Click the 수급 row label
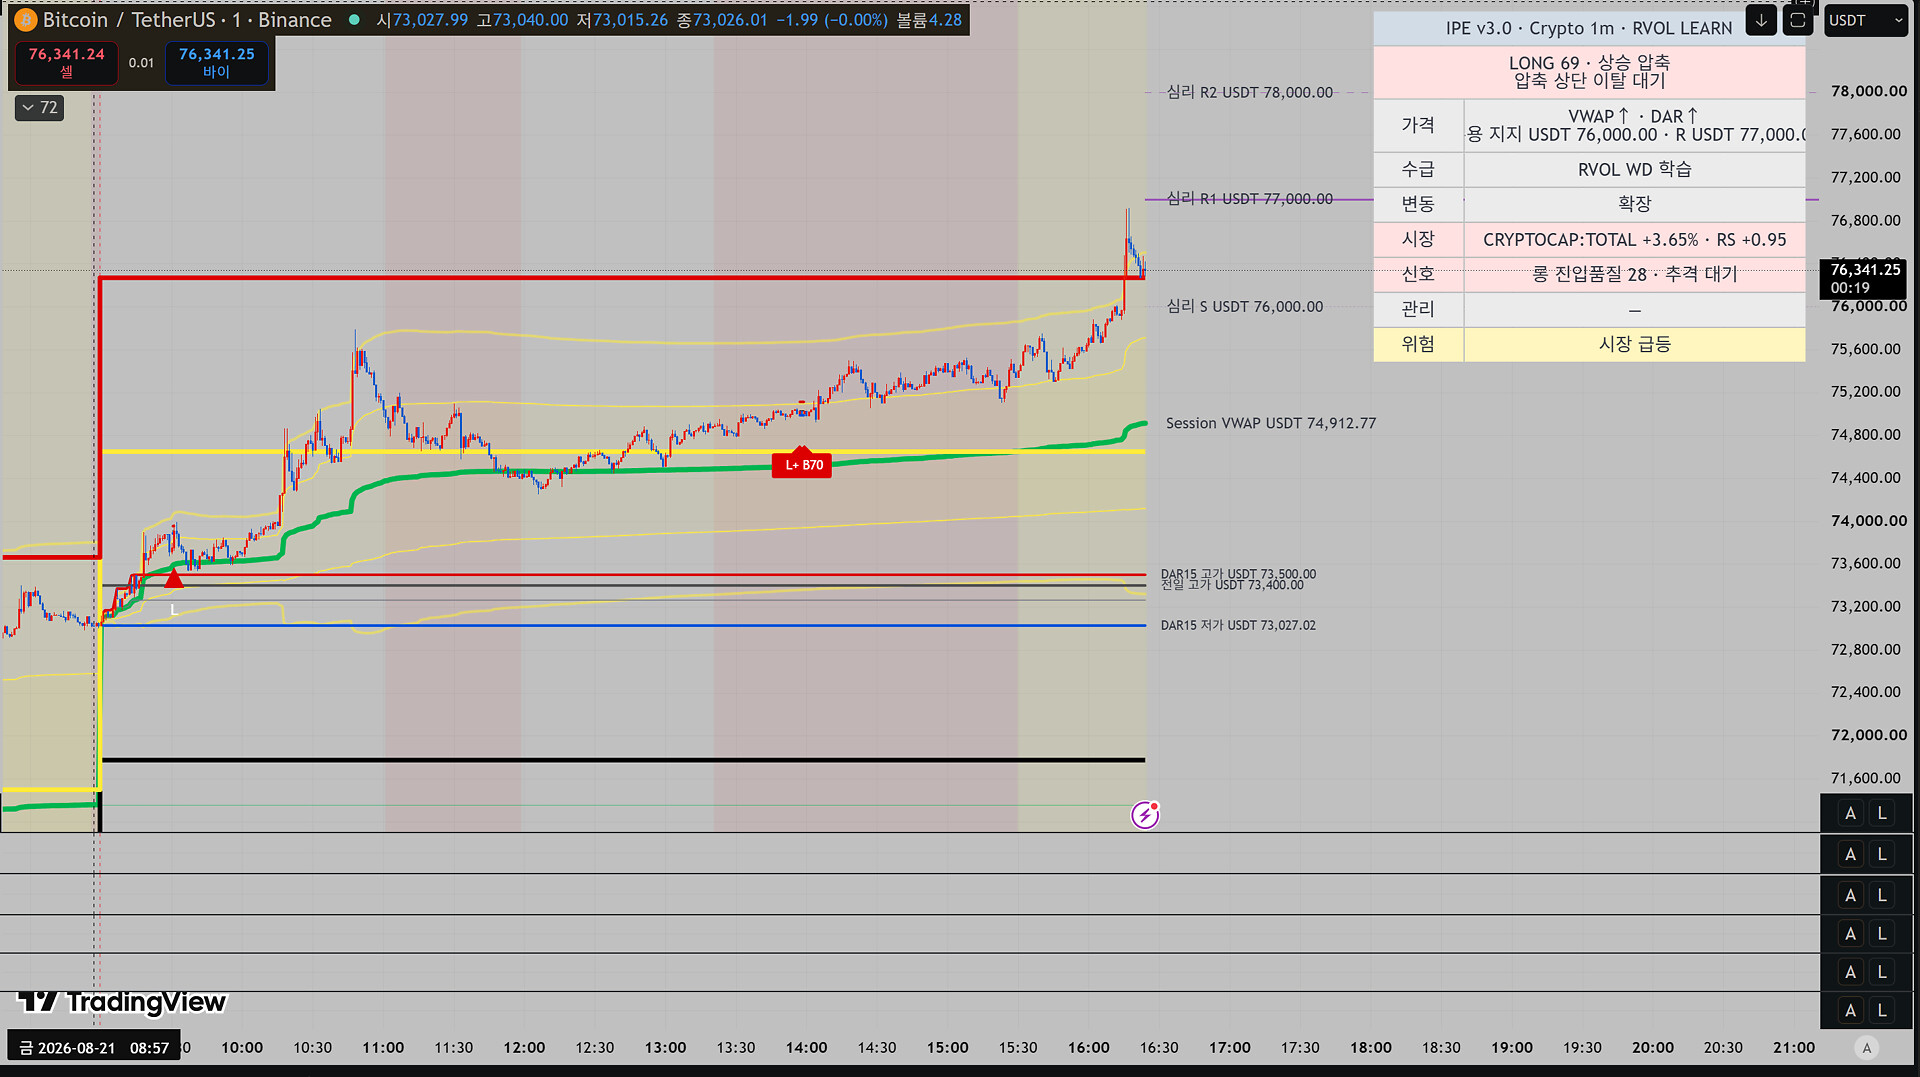Screen dimensions: 1920x1077 tap(1418, 170)
